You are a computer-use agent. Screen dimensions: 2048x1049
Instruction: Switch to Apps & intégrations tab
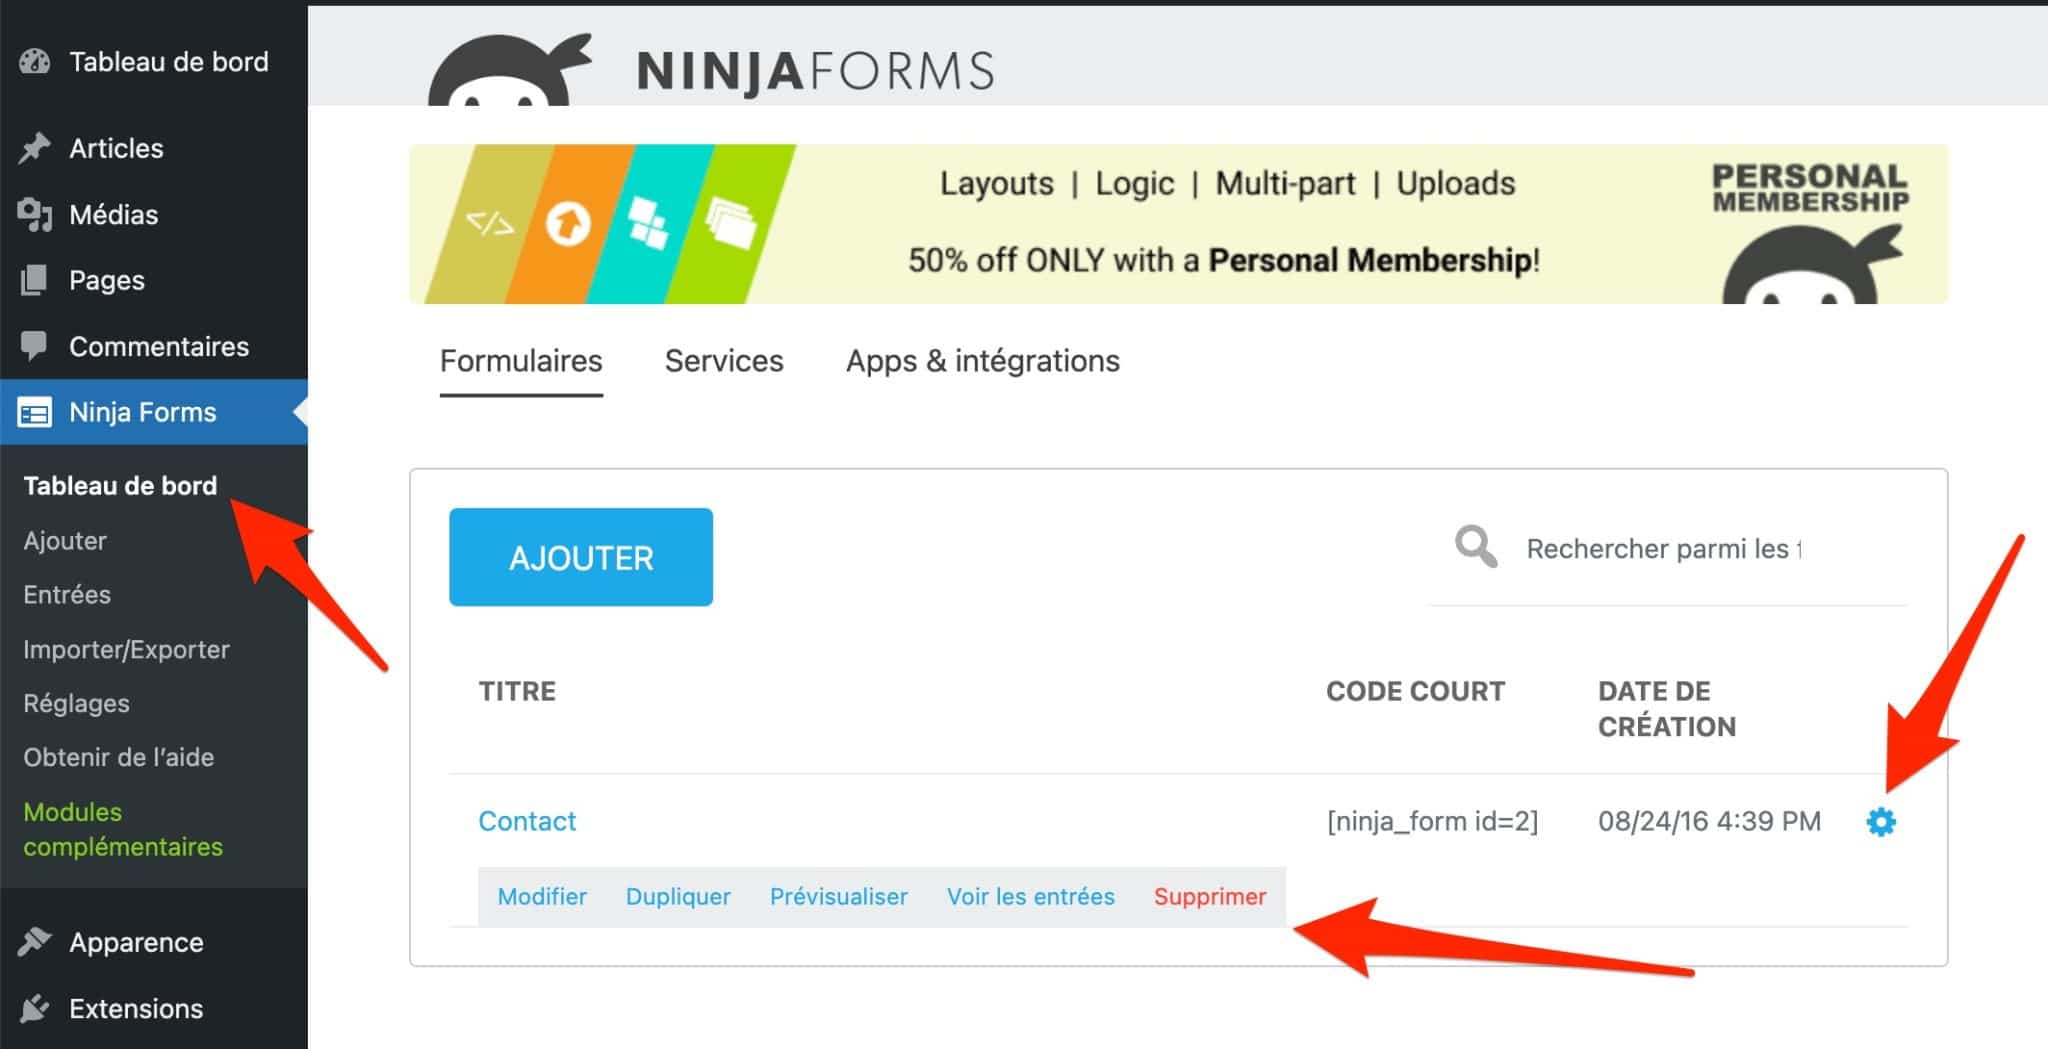pyautogui.click(x=983, y=361)
